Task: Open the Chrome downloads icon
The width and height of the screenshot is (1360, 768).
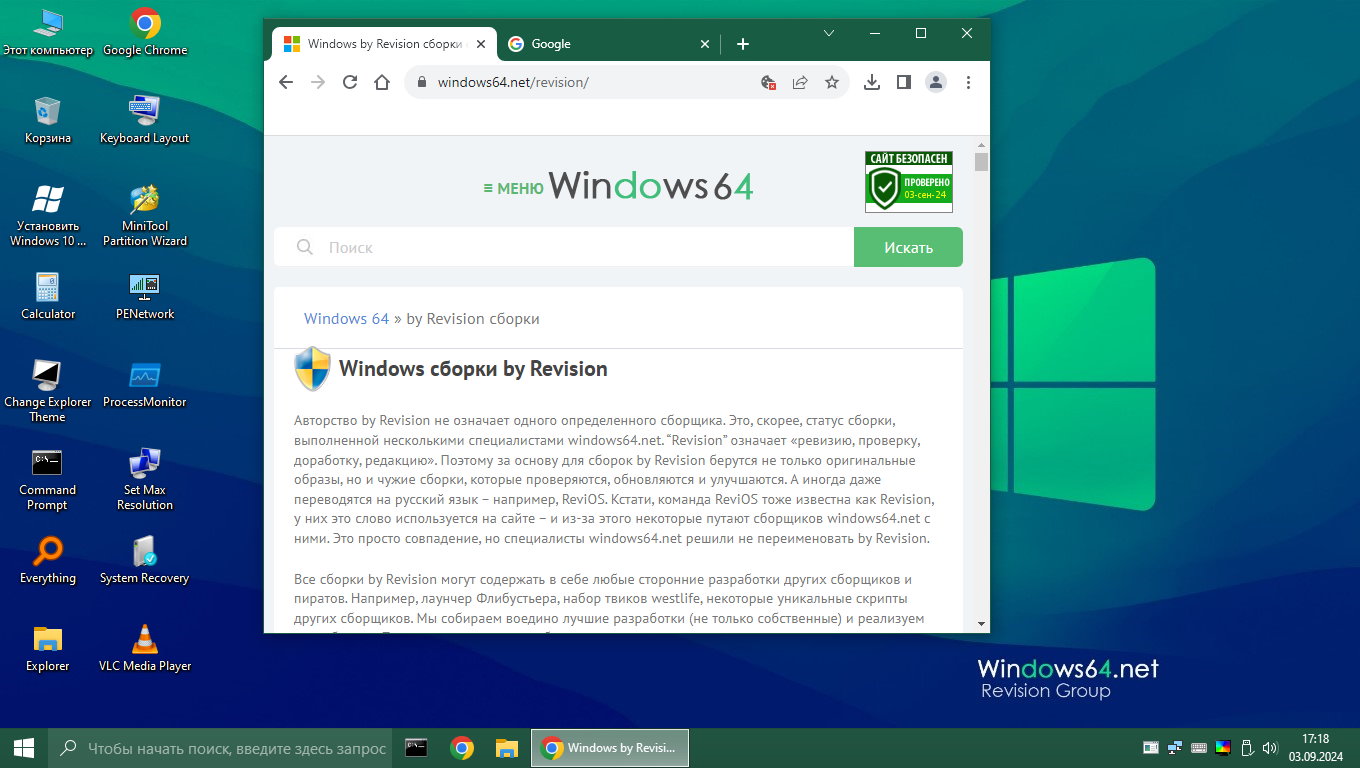Action: [x=872, y=82]
